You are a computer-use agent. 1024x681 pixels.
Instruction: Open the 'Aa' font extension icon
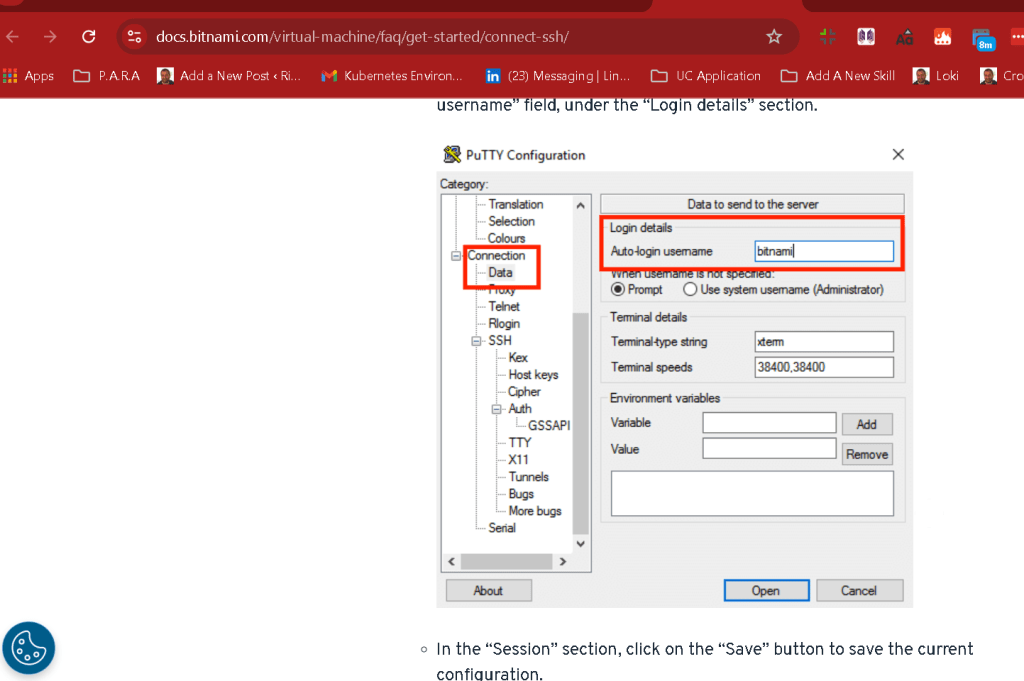[x=904, y=38]
